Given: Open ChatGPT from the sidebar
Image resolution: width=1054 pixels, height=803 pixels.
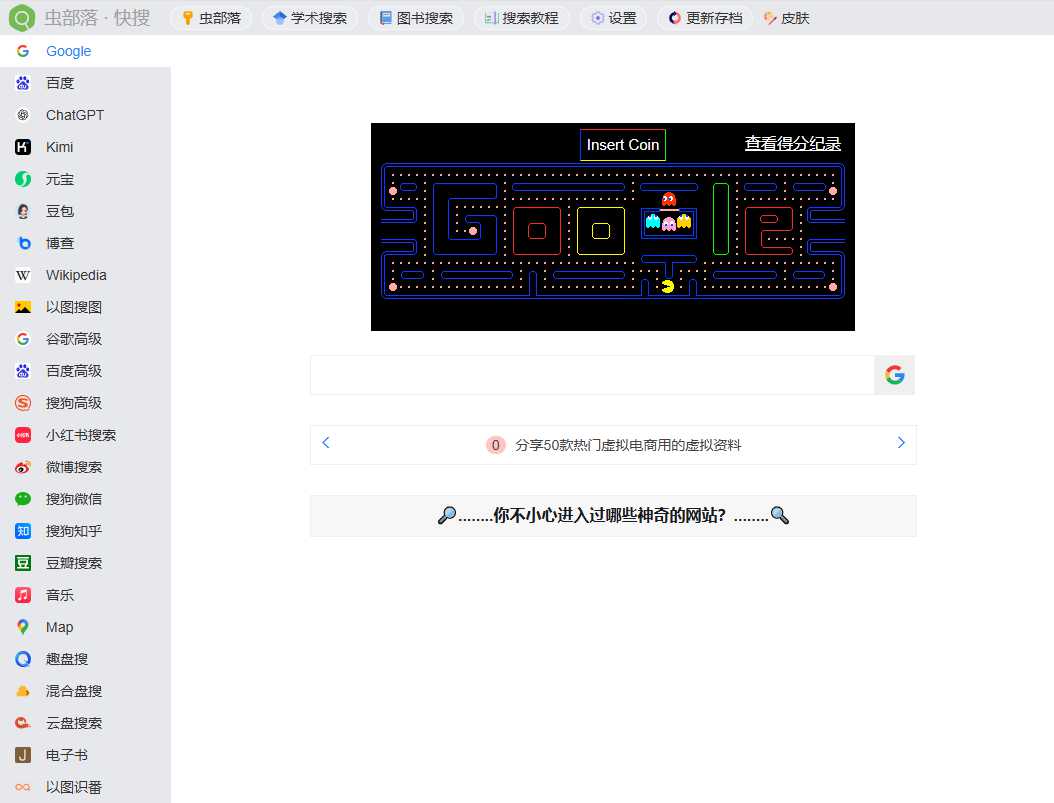Looking at the screenshot, I should click(x=72, y=115).
